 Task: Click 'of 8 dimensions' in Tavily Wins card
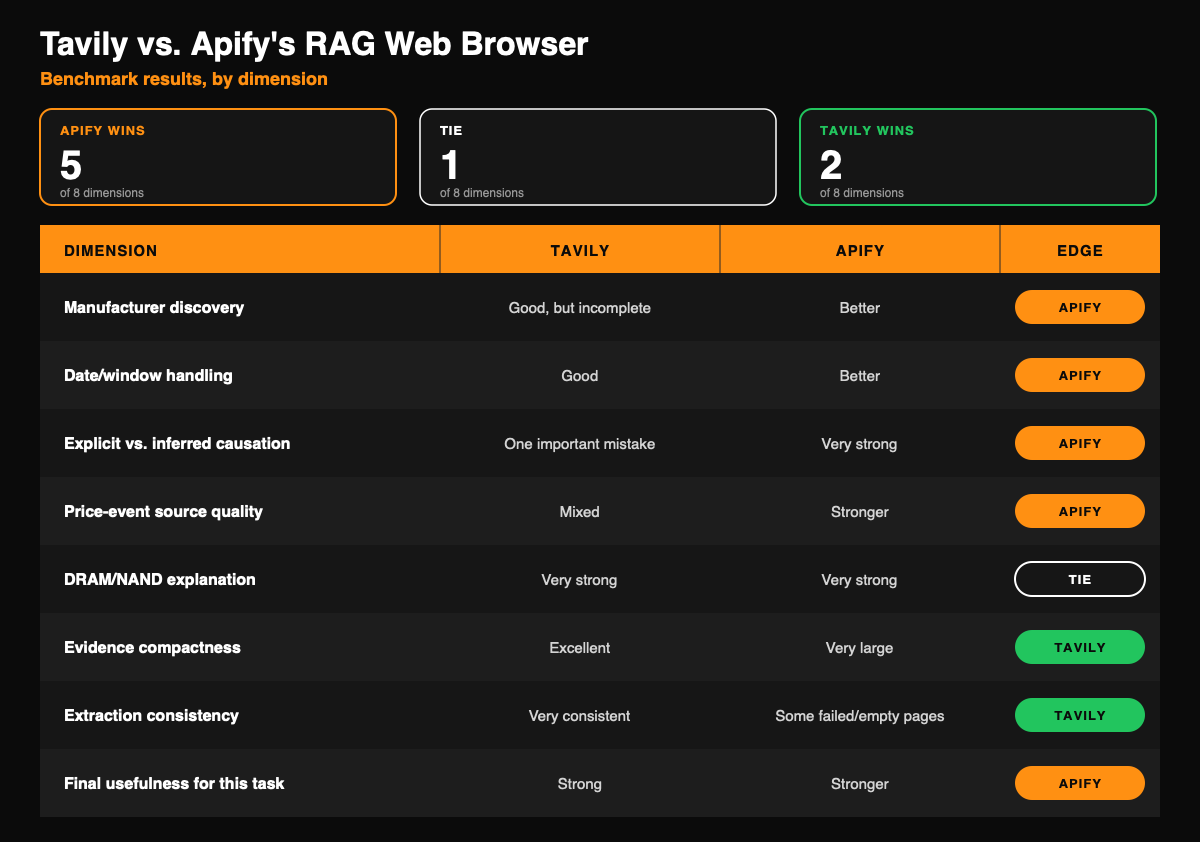click(862, 193)
